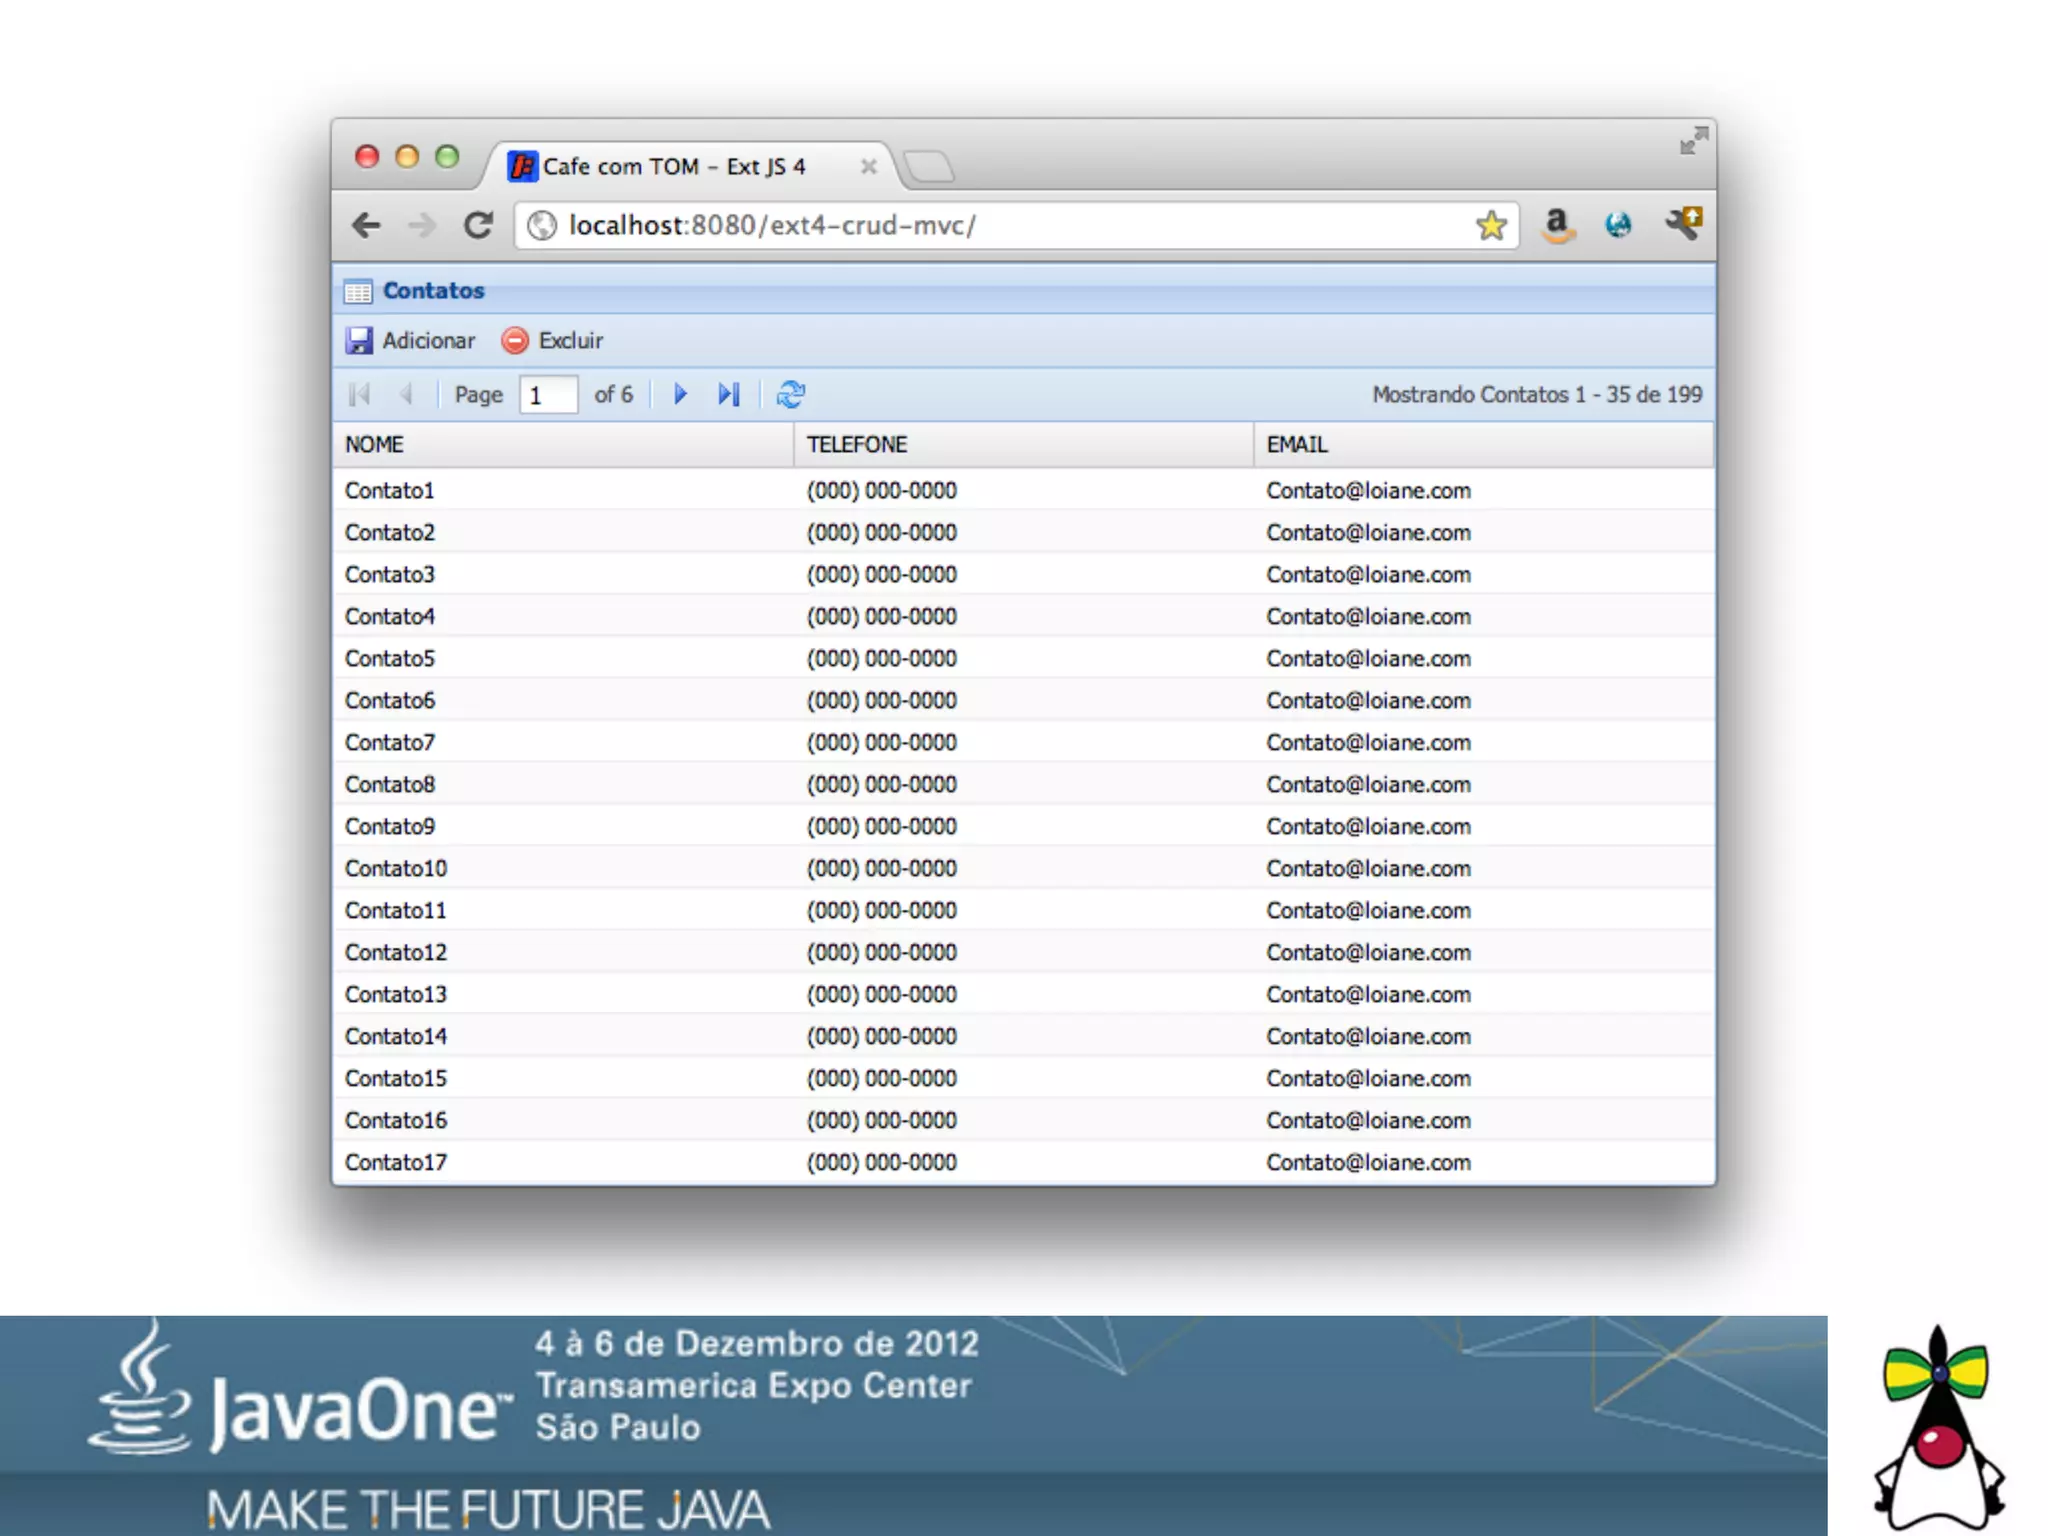Go to next page of contacts

tap(680, 394)
